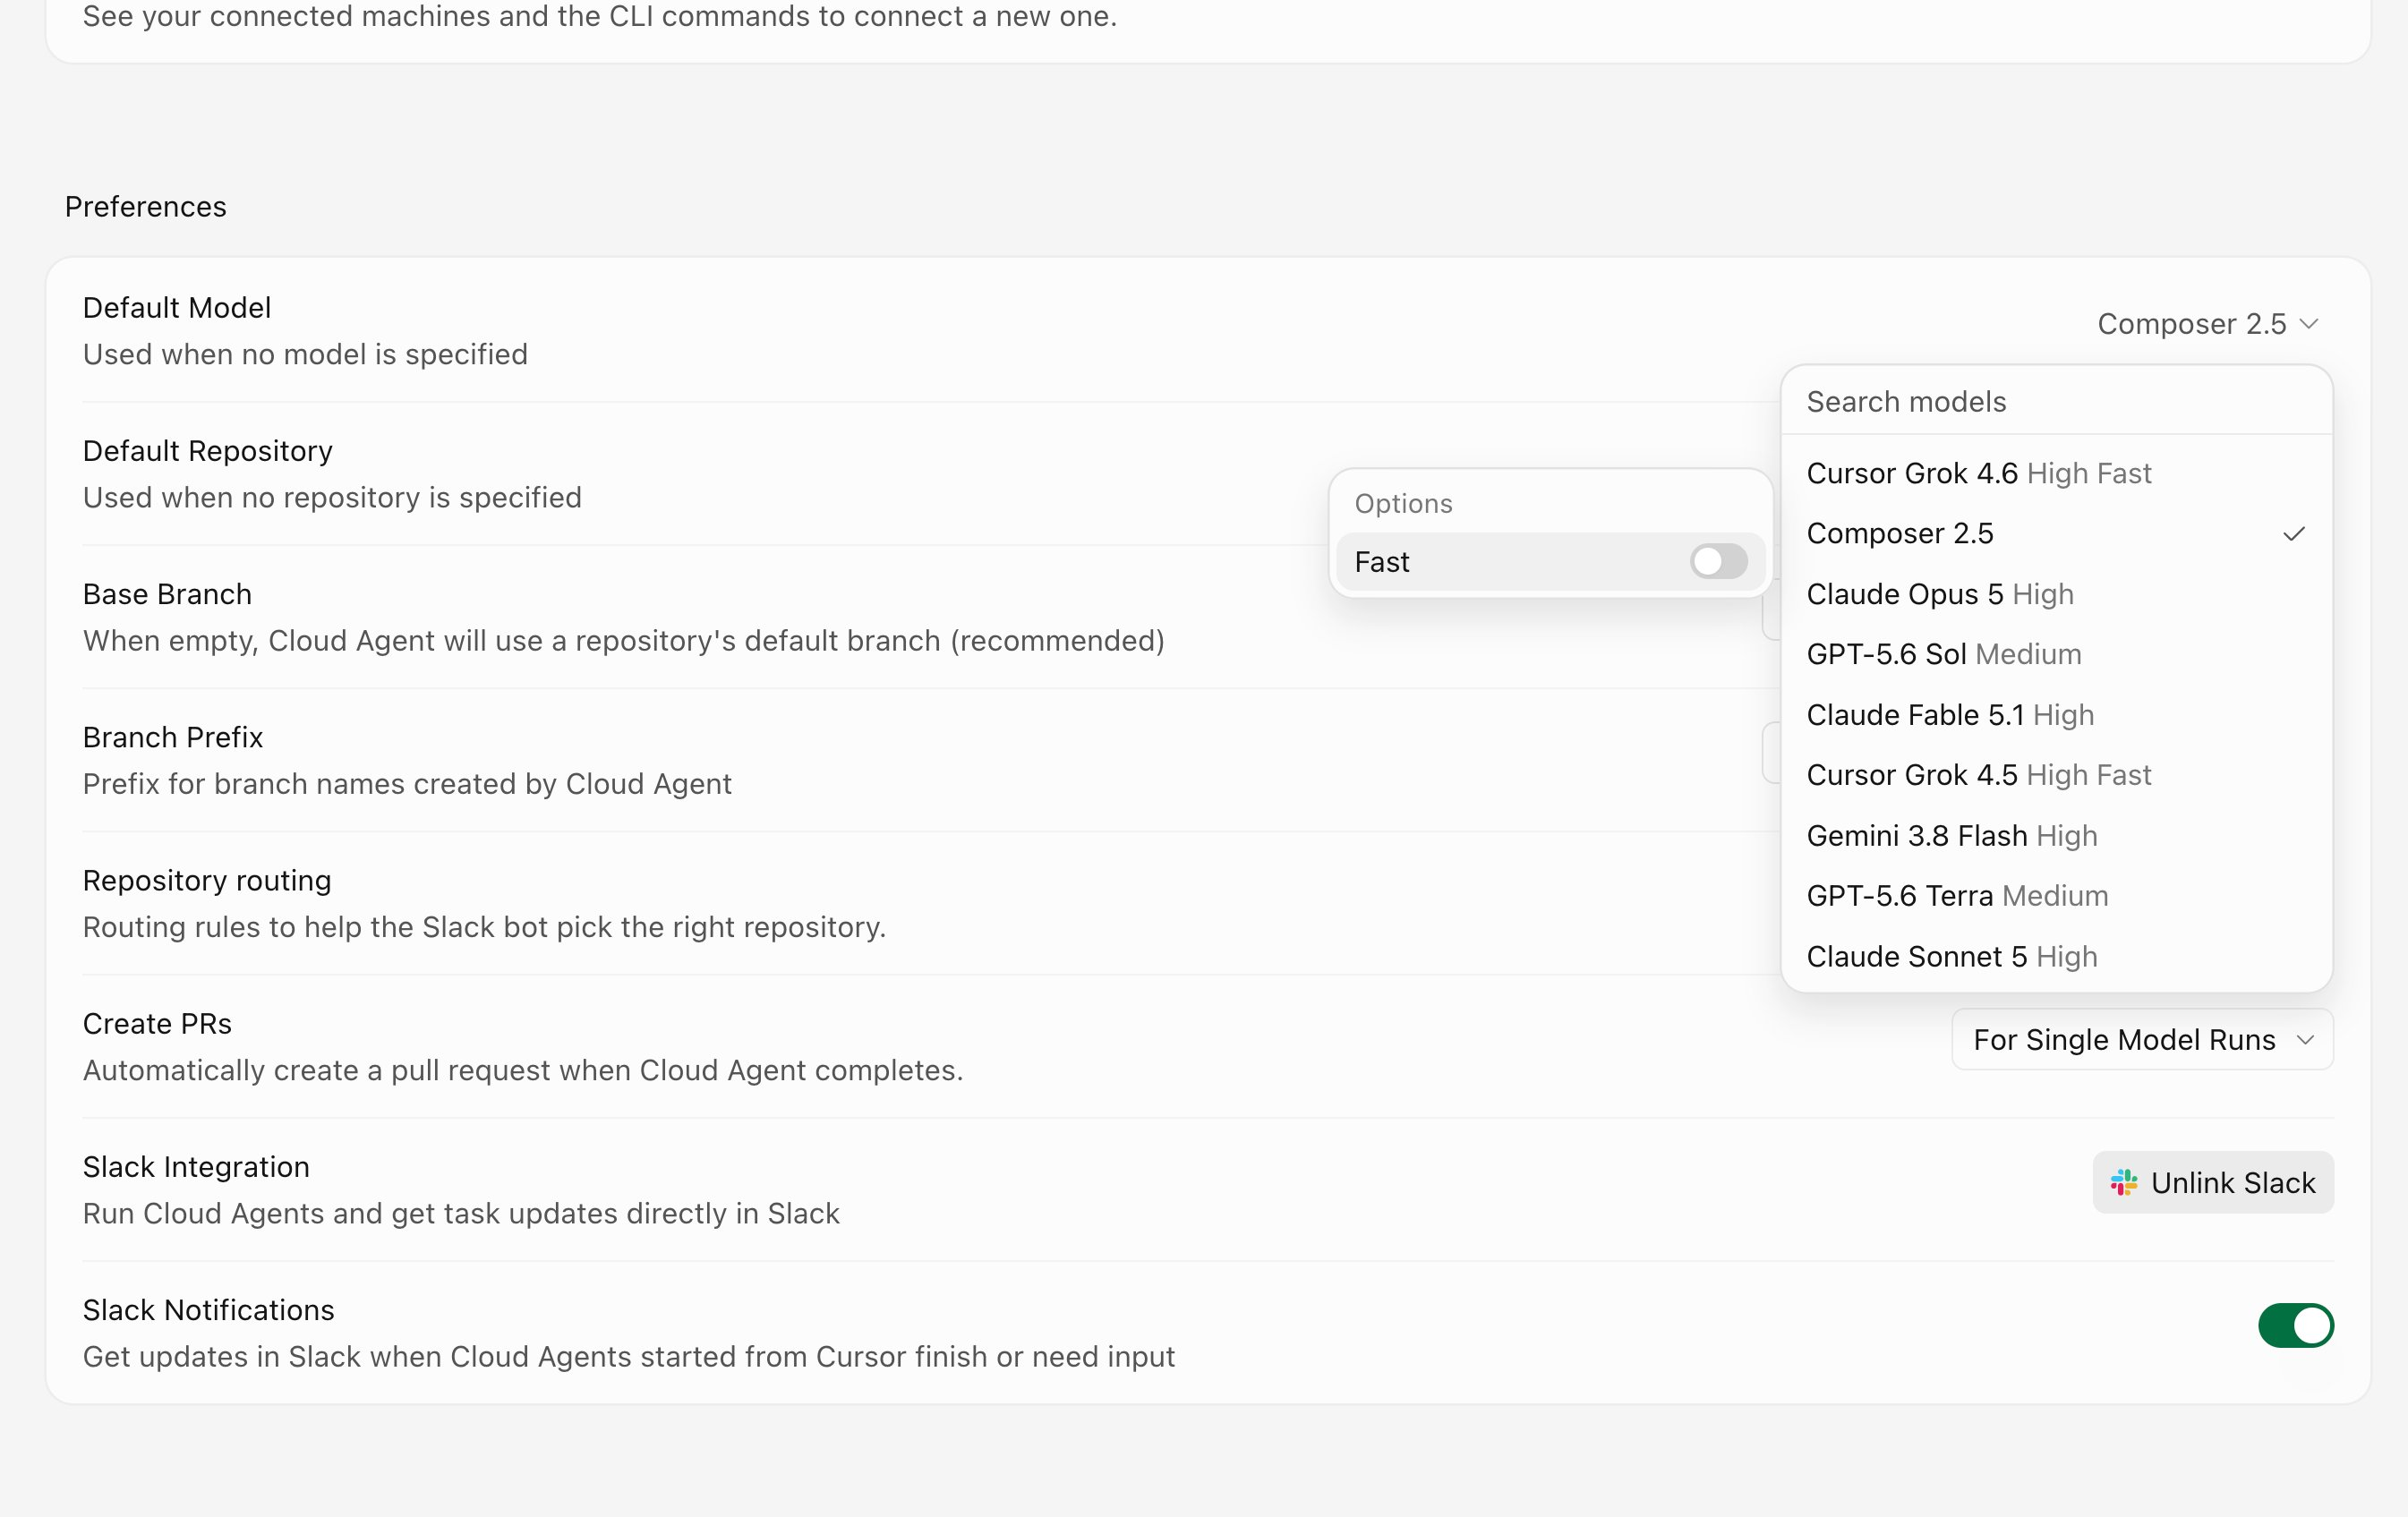Choose Cursor Grok 4.5 High Fast model
The width and height of the screenshot is (2408, 1517).
tap(2056, 775)
